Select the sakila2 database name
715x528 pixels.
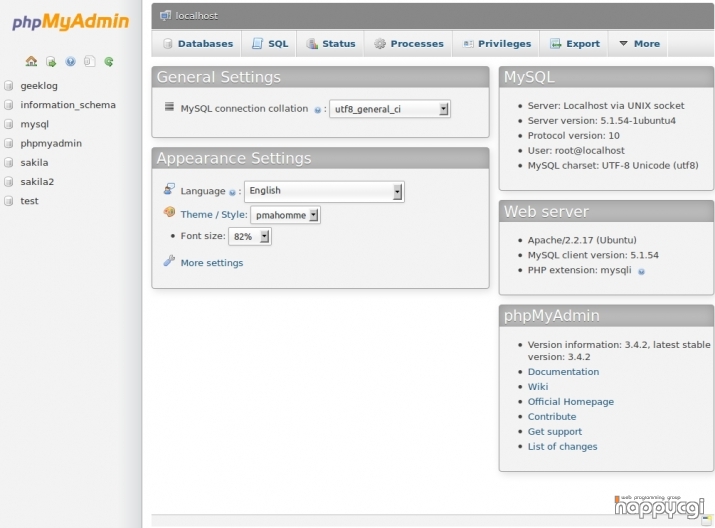coord(37,181)
